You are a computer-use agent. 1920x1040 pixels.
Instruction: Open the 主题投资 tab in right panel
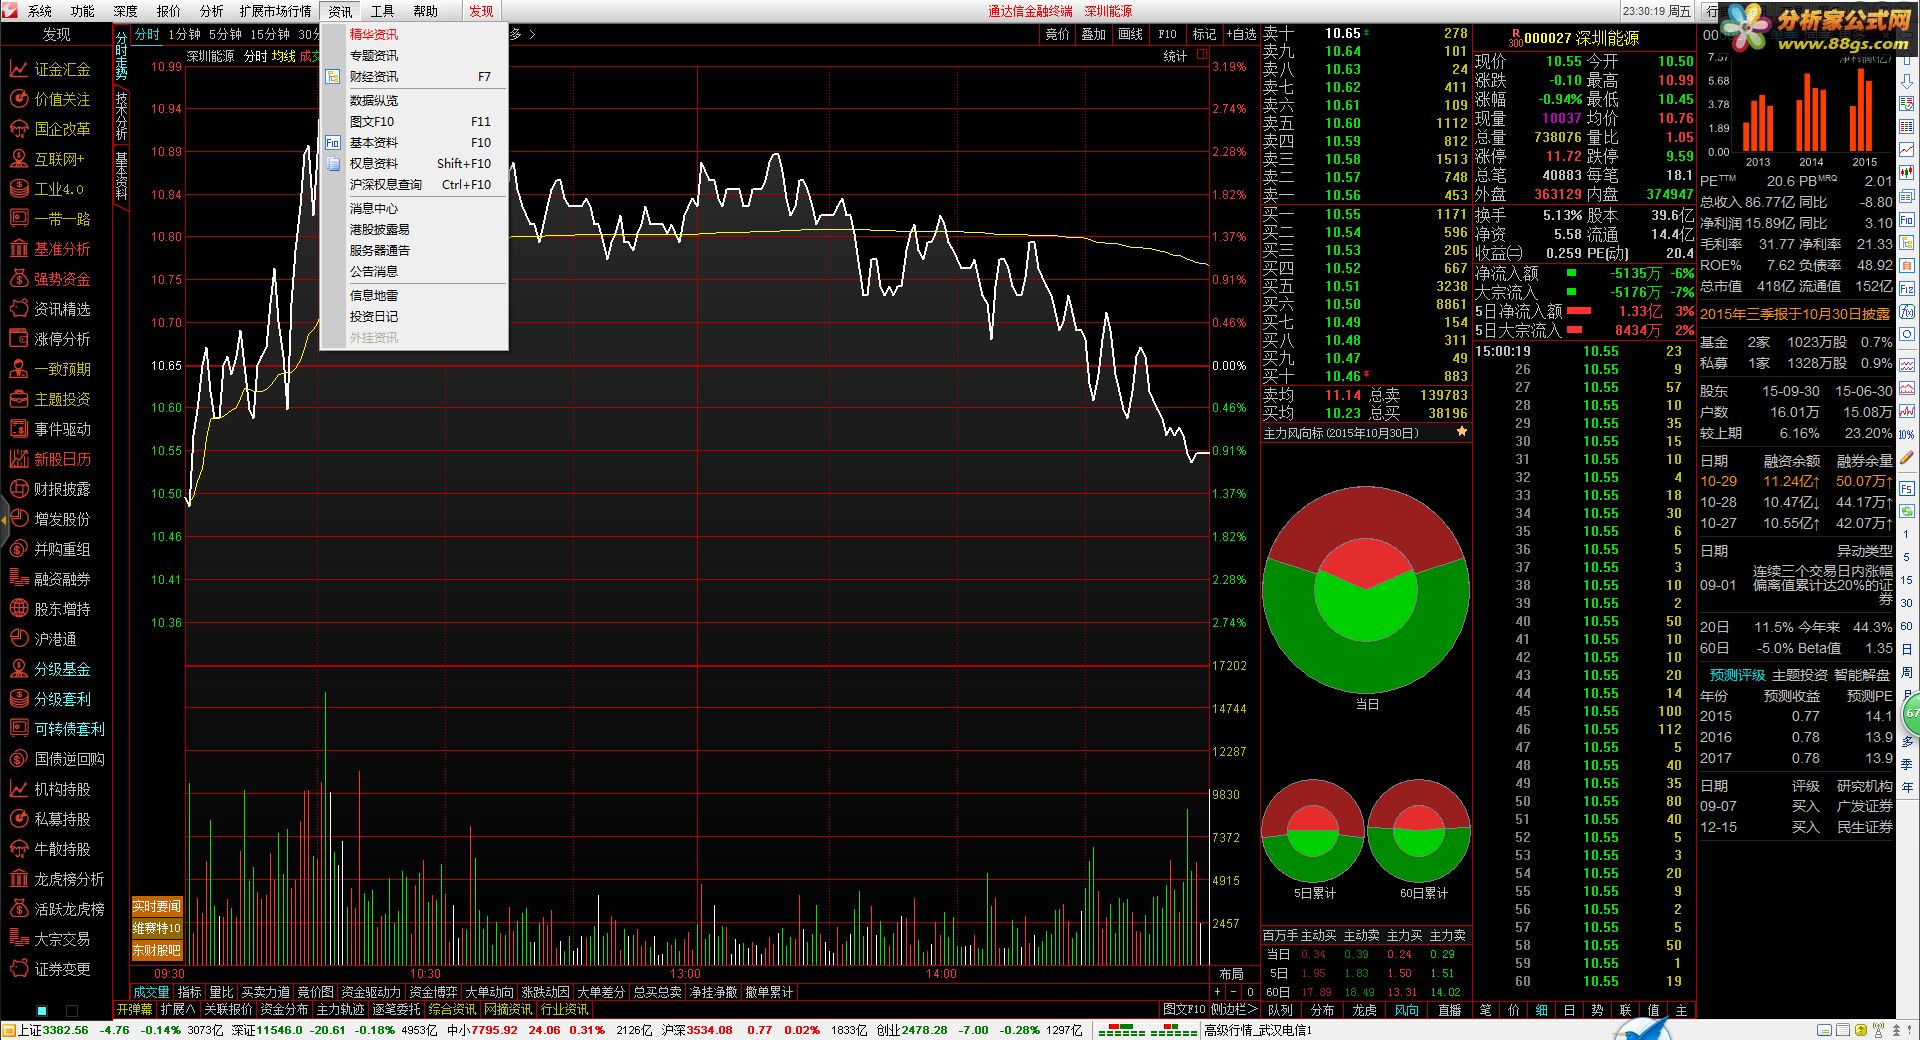click(x=1800, y=675)
